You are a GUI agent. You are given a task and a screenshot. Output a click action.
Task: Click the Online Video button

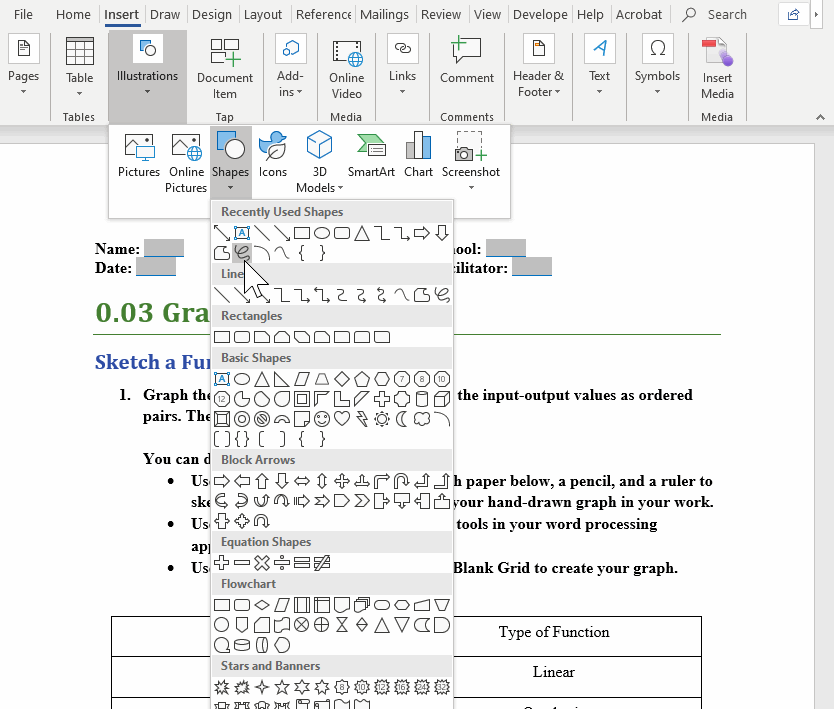coord(346,68)
